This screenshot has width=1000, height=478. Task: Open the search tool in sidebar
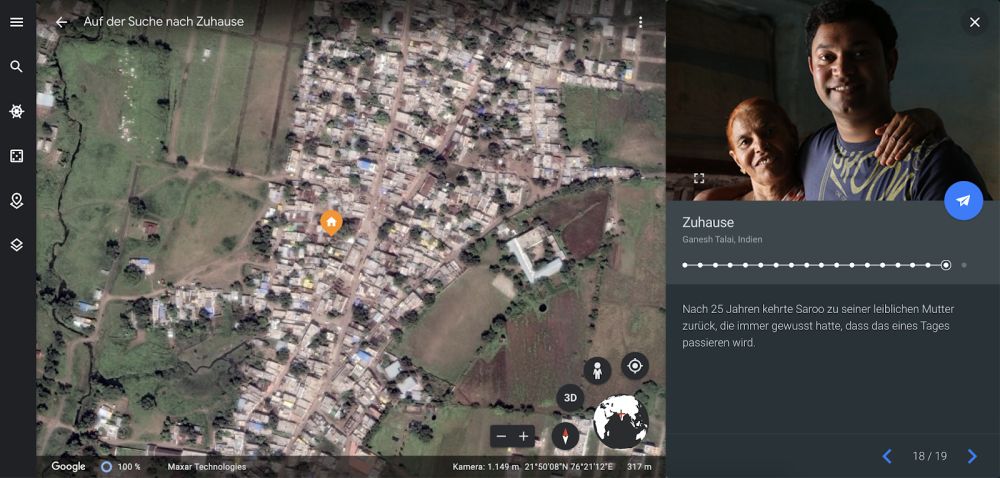pyautogui.click(x=17, y=67)
